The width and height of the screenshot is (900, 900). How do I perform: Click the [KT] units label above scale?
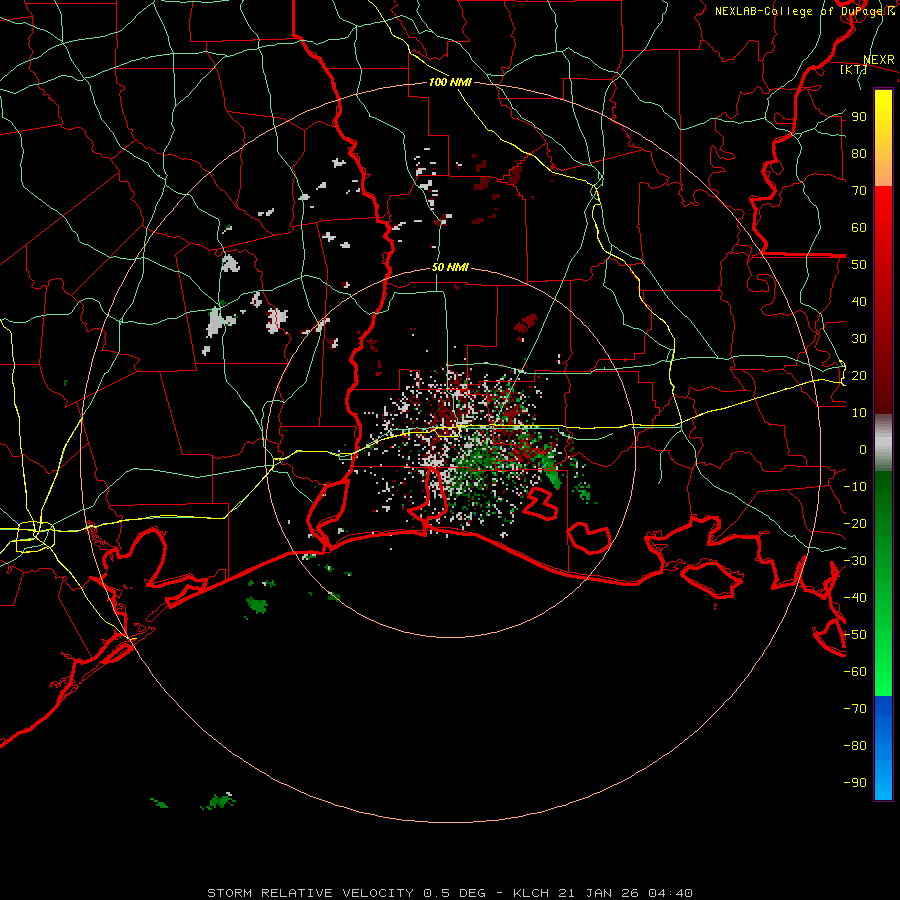pyautogui.click(x=854, y=69)
